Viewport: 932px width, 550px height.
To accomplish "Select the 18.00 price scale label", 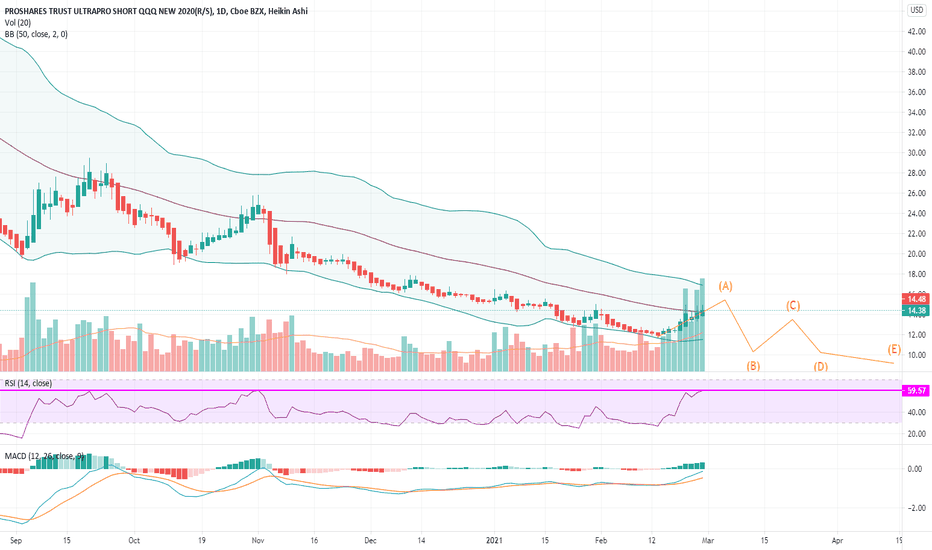I will tap(917, 274).
